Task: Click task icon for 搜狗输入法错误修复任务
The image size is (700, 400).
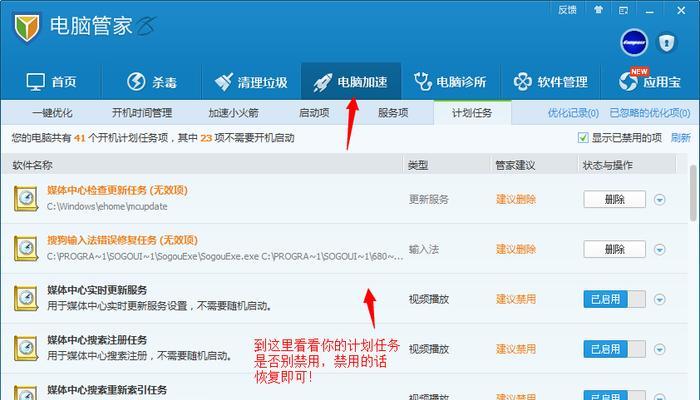Action: click(x=26, y=248)
